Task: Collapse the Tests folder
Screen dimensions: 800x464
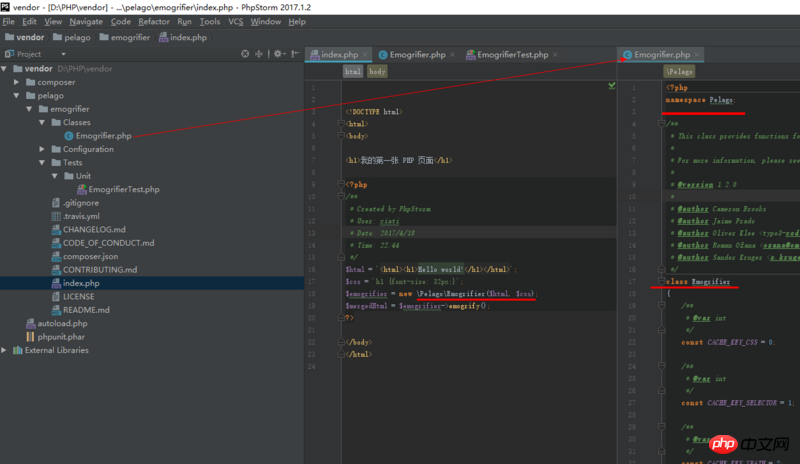Action: pyautogui.click(x=42, y=162)
